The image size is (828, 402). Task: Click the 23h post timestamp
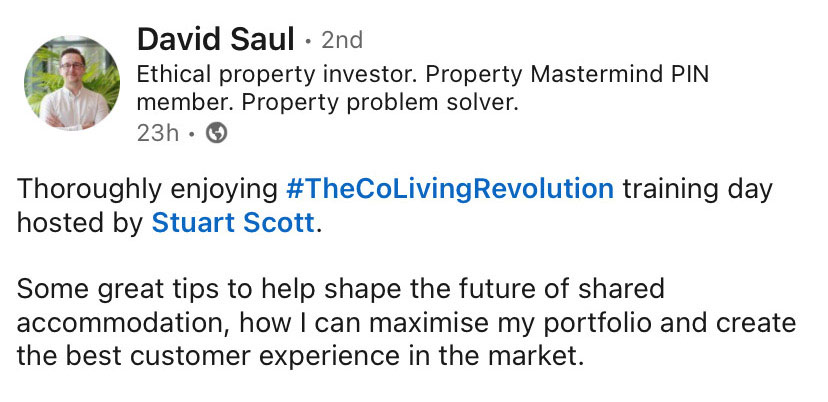[x=157, y=132]
